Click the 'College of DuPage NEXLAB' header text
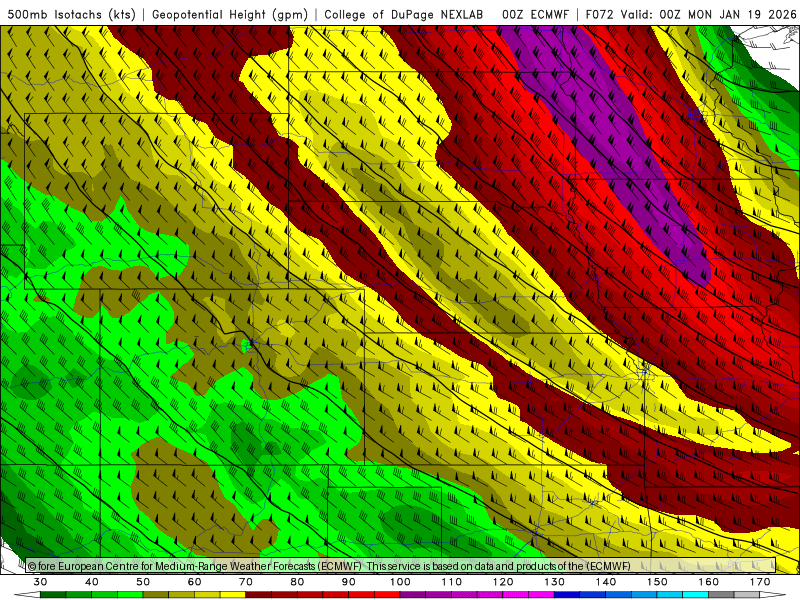This screenshot has height=600, width=800. click(404, 14)
